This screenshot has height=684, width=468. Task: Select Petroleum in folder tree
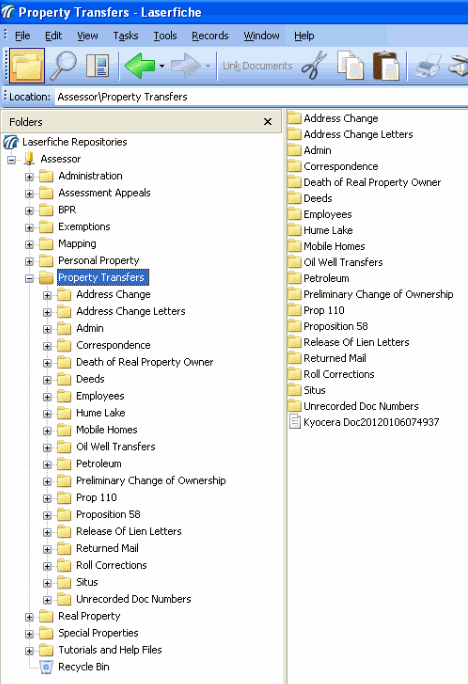(99, 464)
